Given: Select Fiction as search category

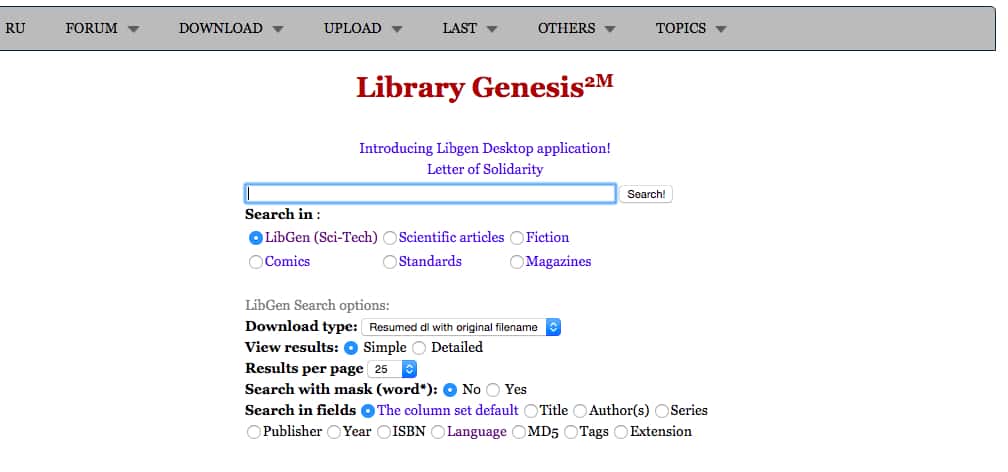Looking at the screenshot, I should (x=517, y=238).
